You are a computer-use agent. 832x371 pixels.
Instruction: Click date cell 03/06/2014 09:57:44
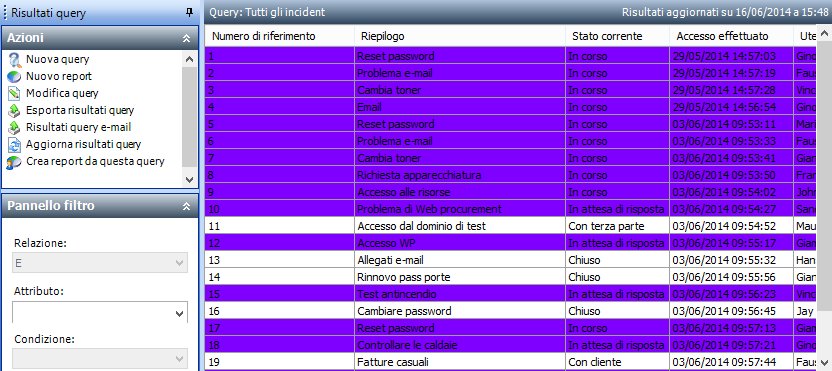tap(732, 362)
